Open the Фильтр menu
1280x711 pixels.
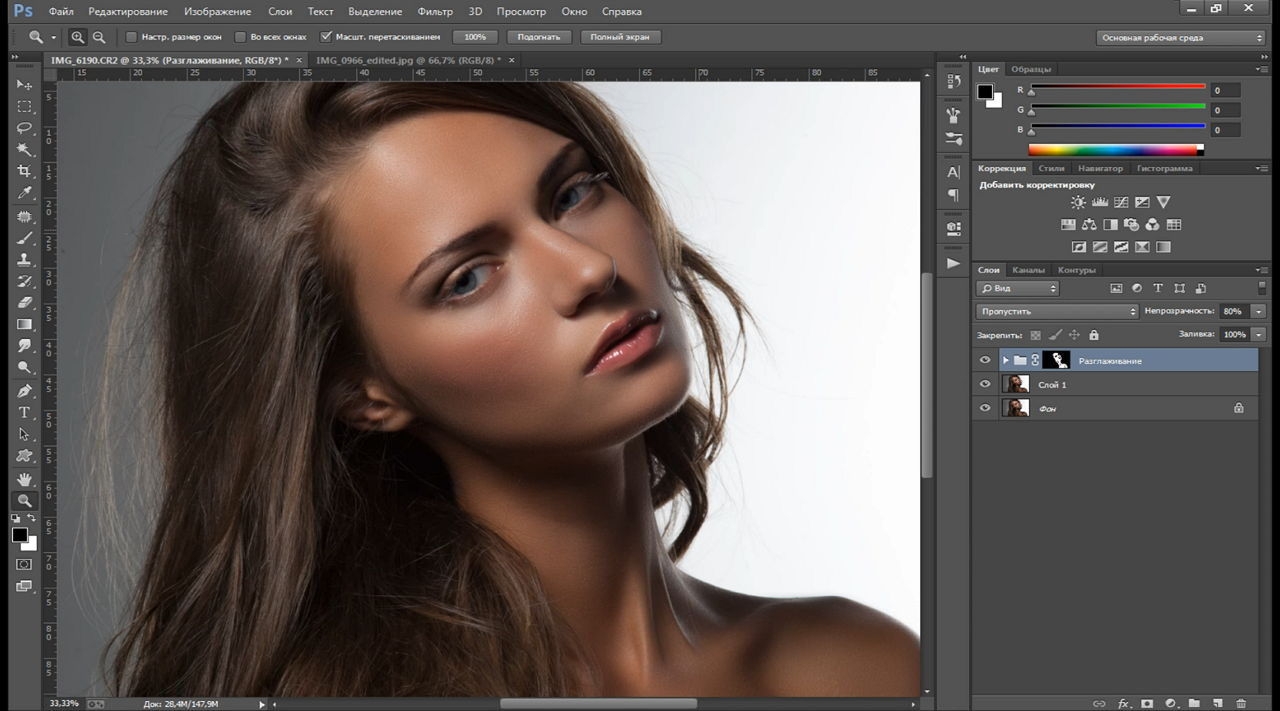click(435, 11)
